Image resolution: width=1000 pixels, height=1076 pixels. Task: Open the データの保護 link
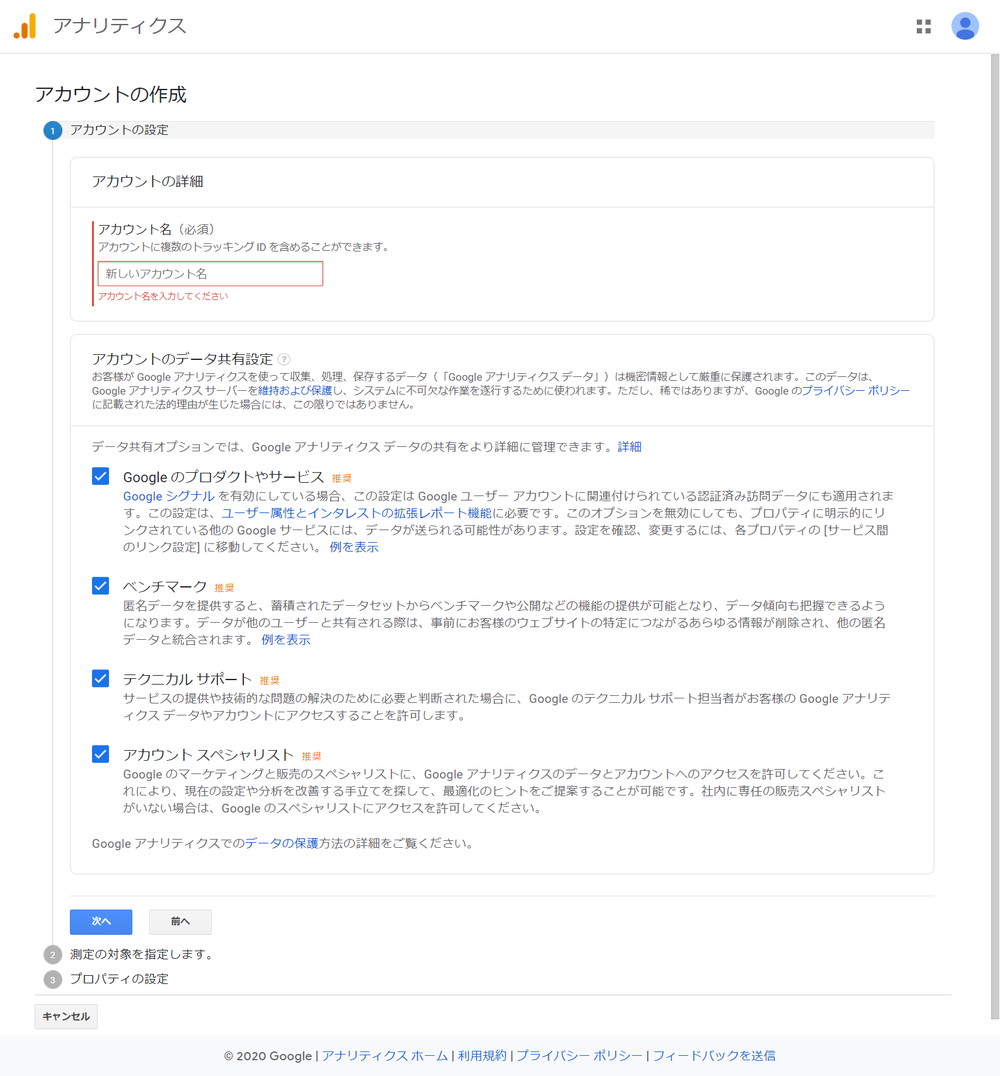pos(281,843)
